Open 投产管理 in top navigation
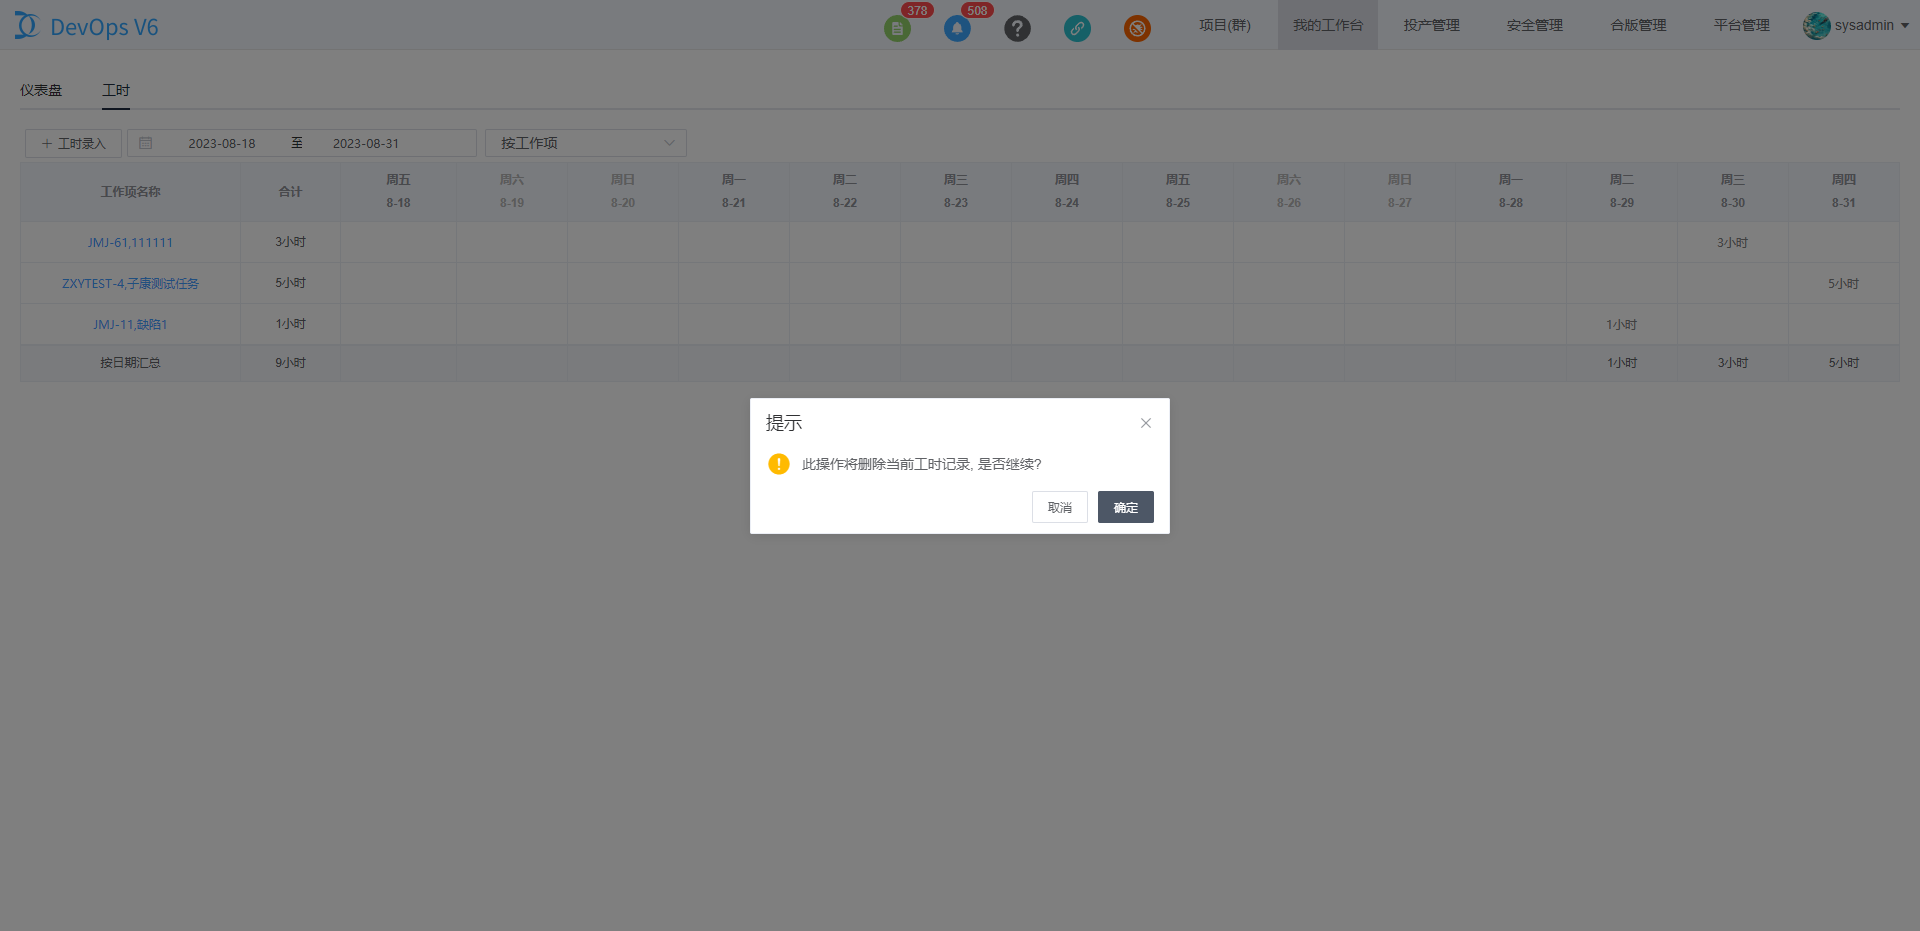Image resolution: width=1920 pixels, height=931 pixels. pos(1431,25)
